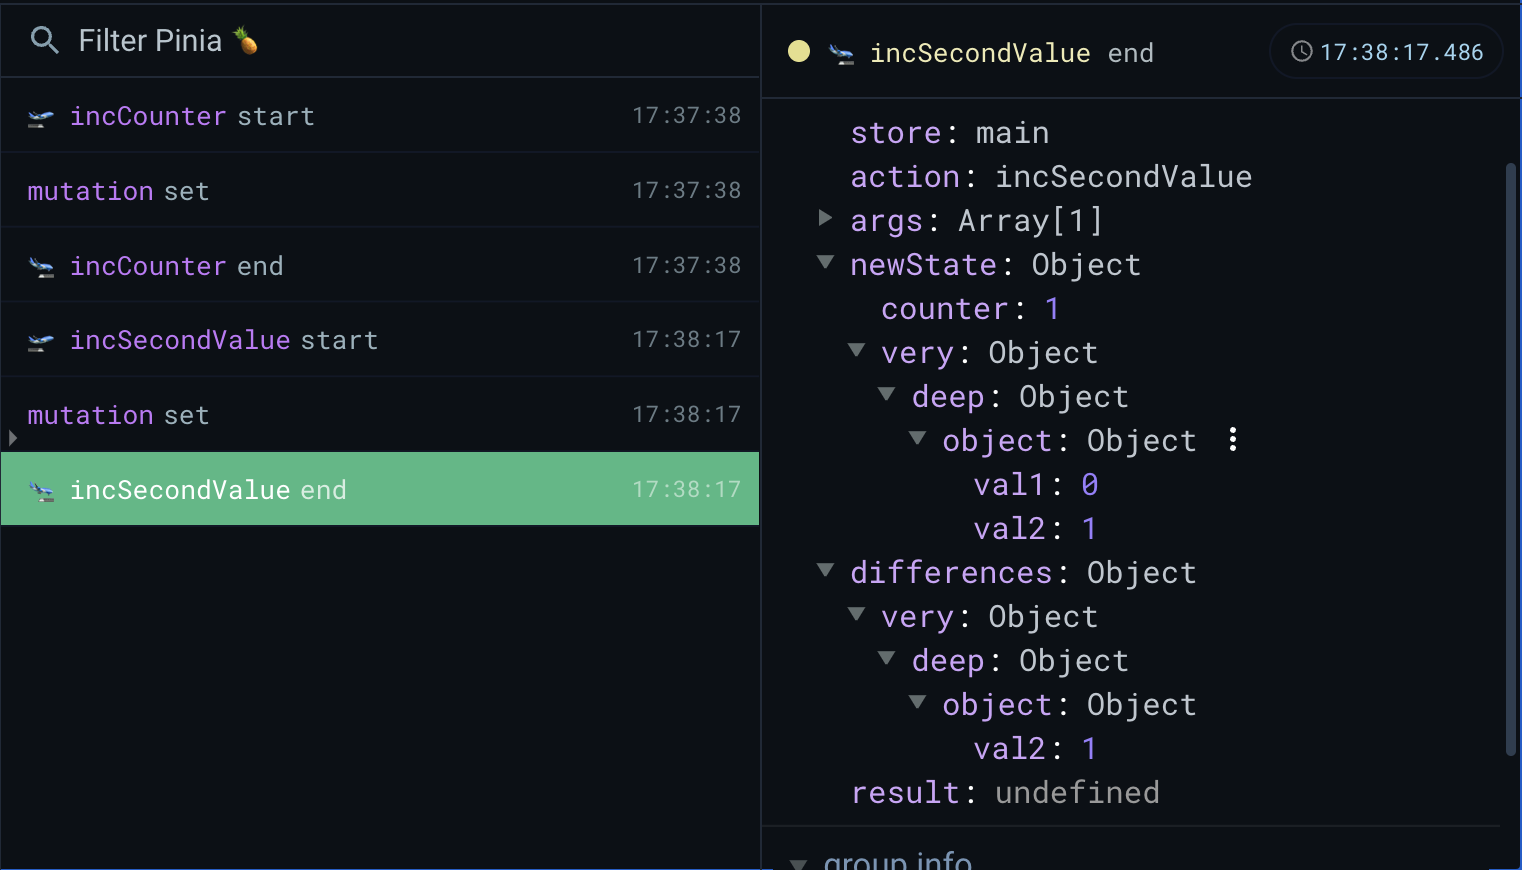Focus the Filter Pinia input field

coord(380,40)
